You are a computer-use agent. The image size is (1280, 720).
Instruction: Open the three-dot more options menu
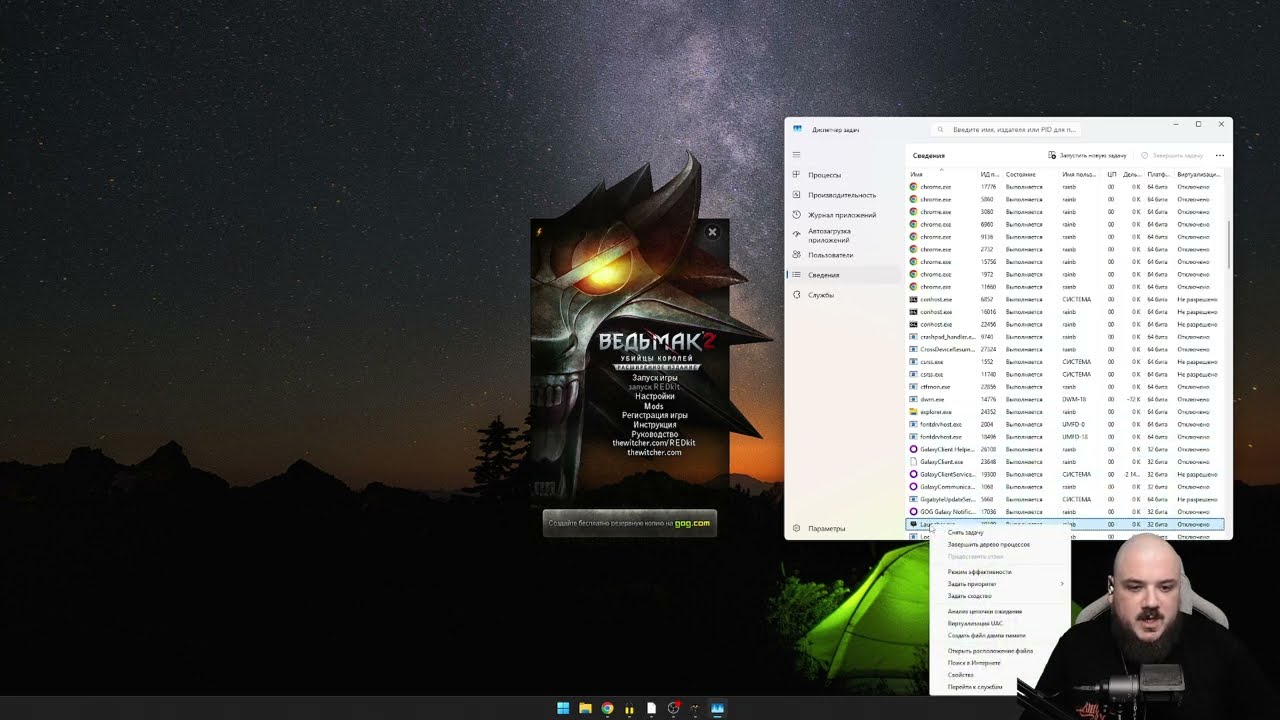click(1220, 155)
